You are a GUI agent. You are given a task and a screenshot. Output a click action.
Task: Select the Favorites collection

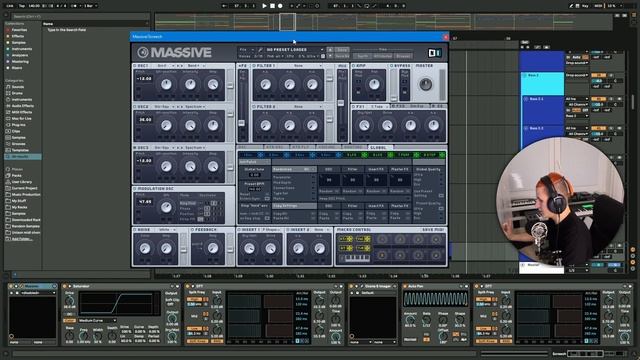[x=19, y=30]
